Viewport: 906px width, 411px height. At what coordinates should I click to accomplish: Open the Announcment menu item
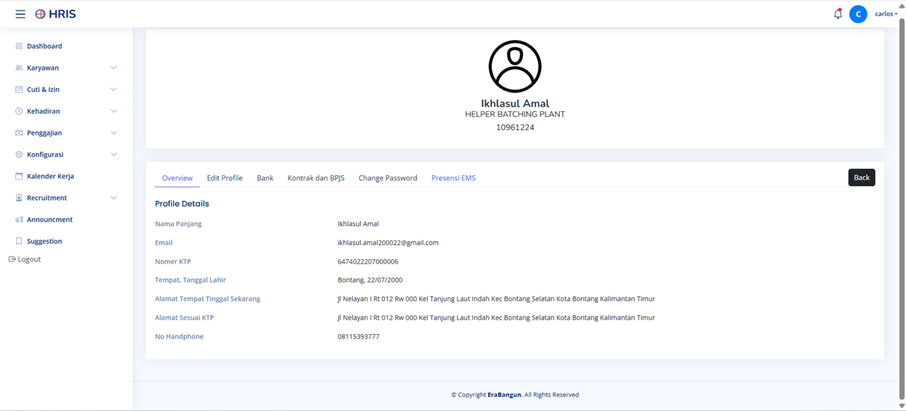(50, 220)
